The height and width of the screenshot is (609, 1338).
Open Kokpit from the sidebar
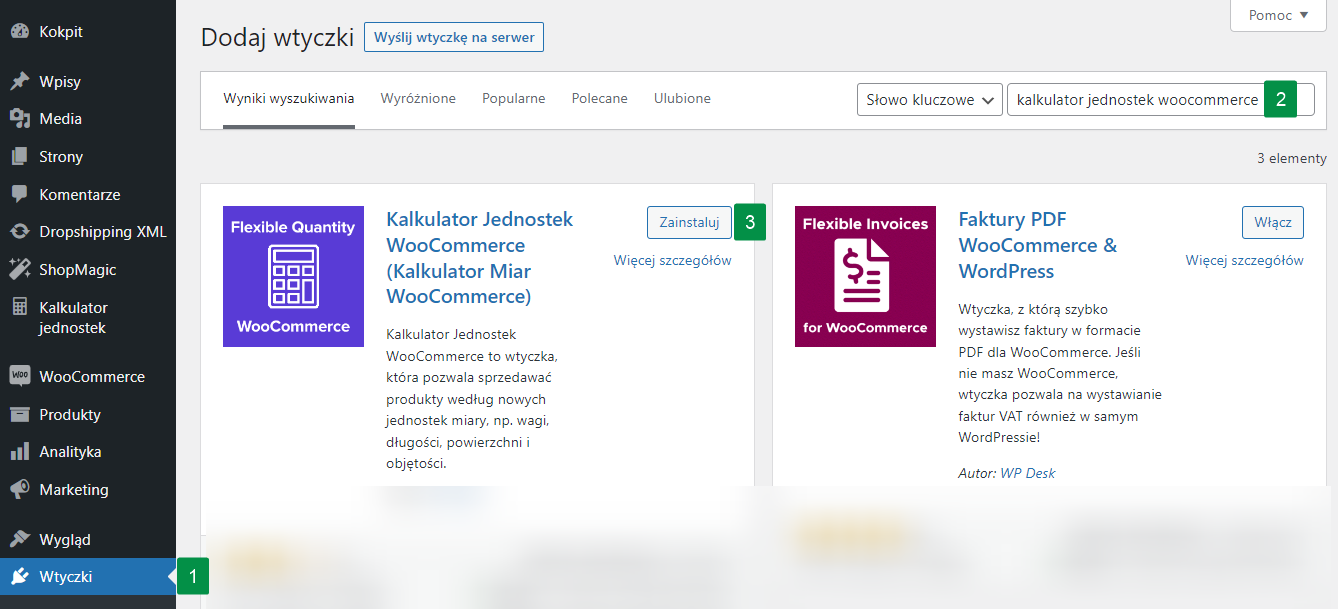[88, 31]
